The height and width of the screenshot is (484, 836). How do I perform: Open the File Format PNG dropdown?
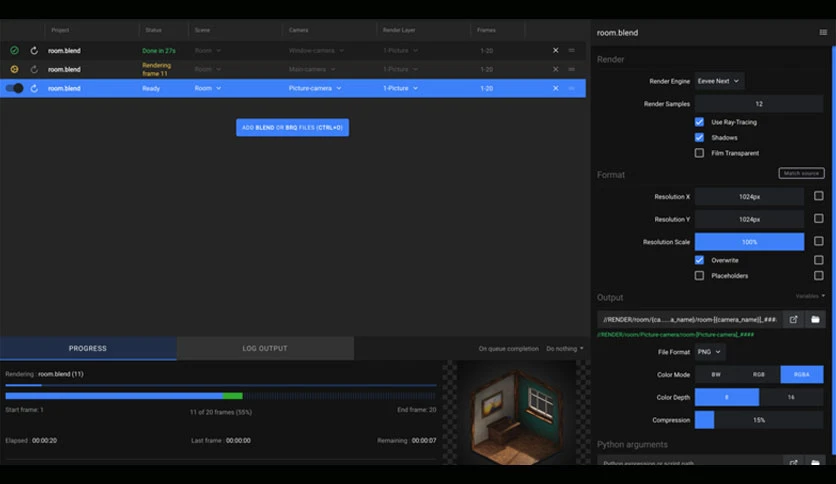(x=710, y=352)
